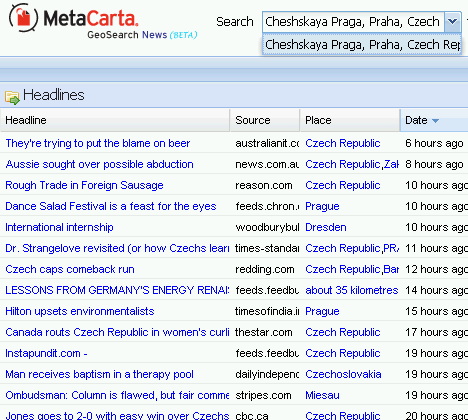Select 'redding.com' source cell

click(265, 269)
